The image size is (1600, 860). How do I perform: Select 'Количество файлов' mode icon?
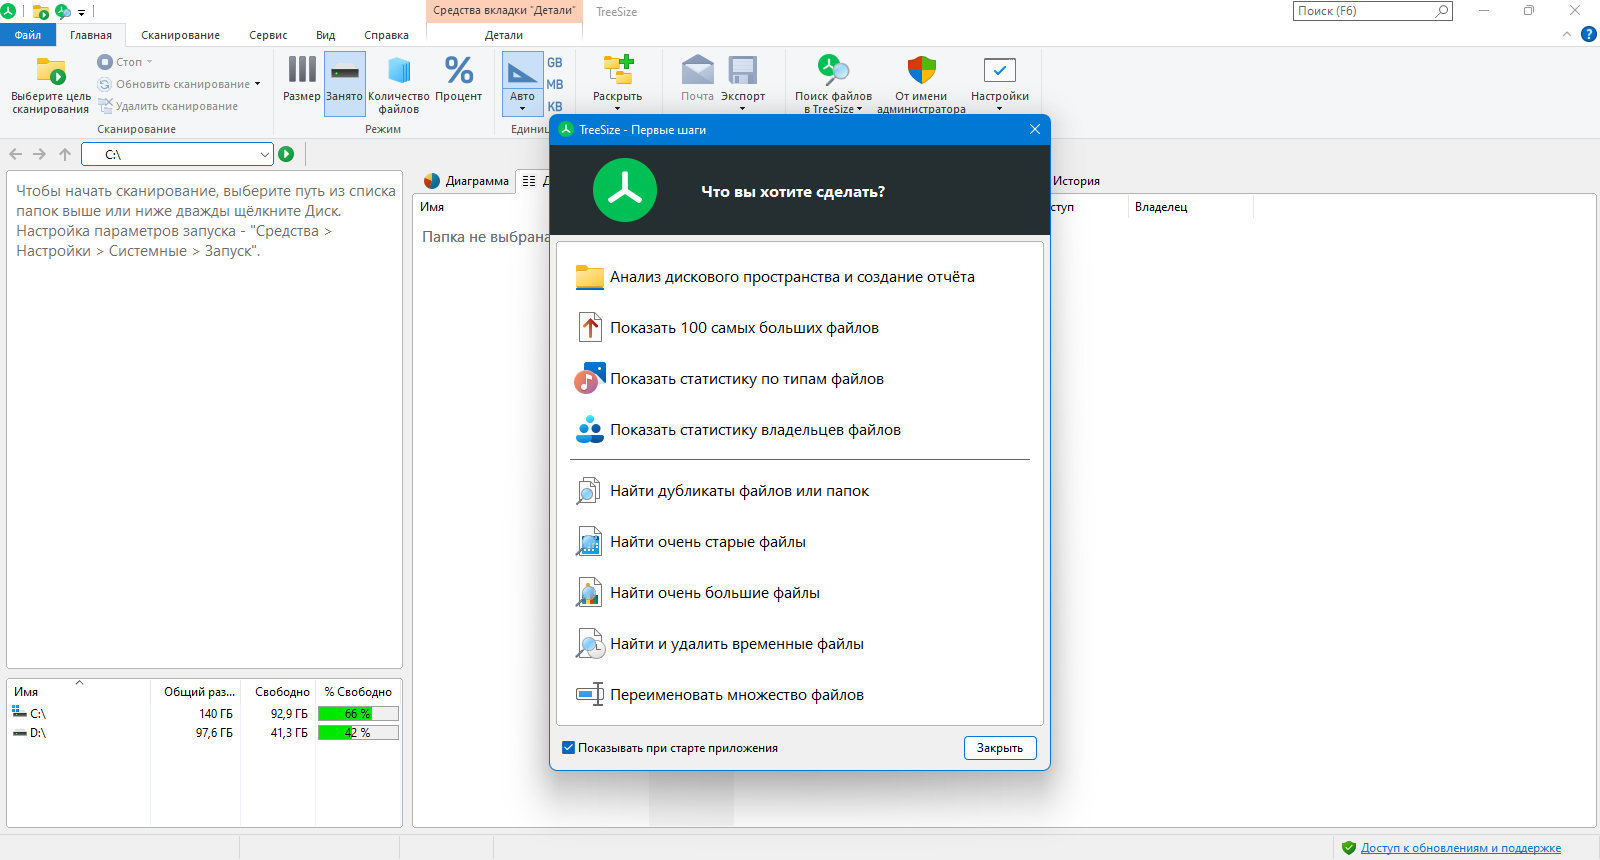pos(398,72)
